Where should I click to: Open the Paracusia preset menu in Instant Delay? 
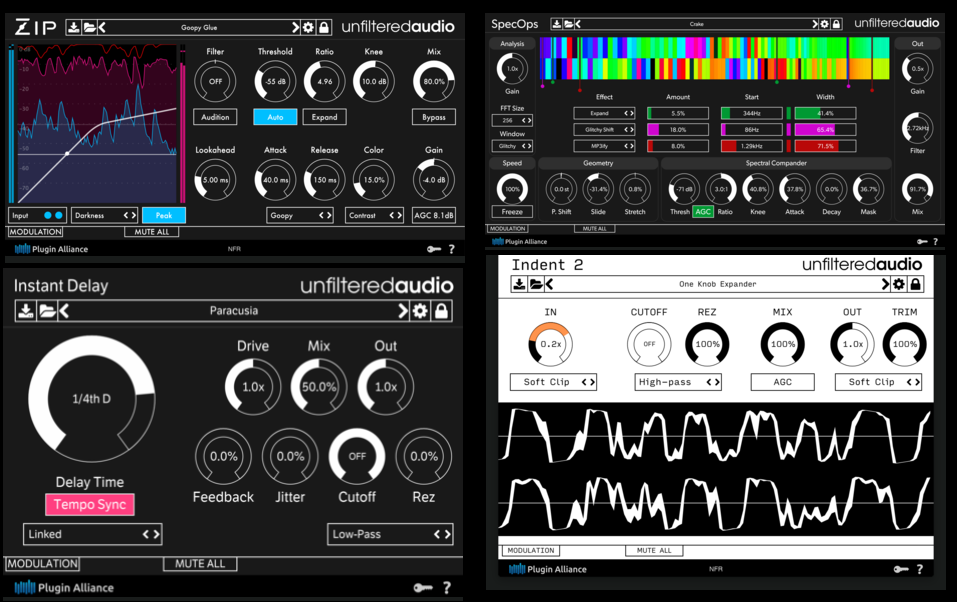(234, 311)
